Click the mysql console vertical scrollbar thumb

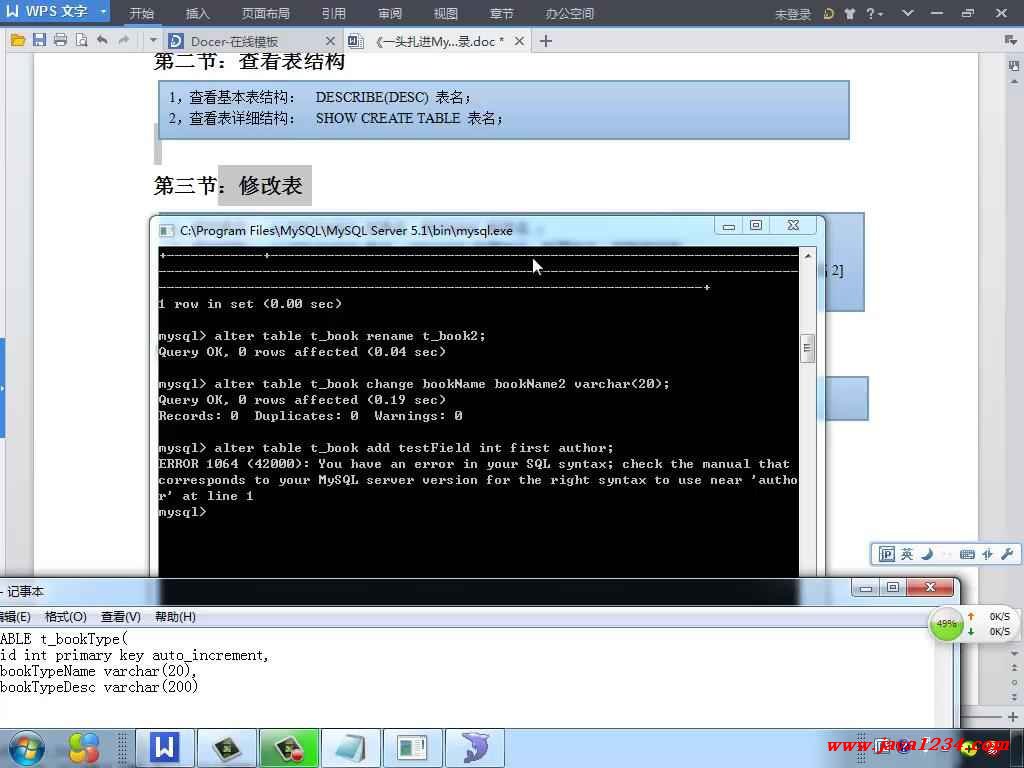(808, 348)
